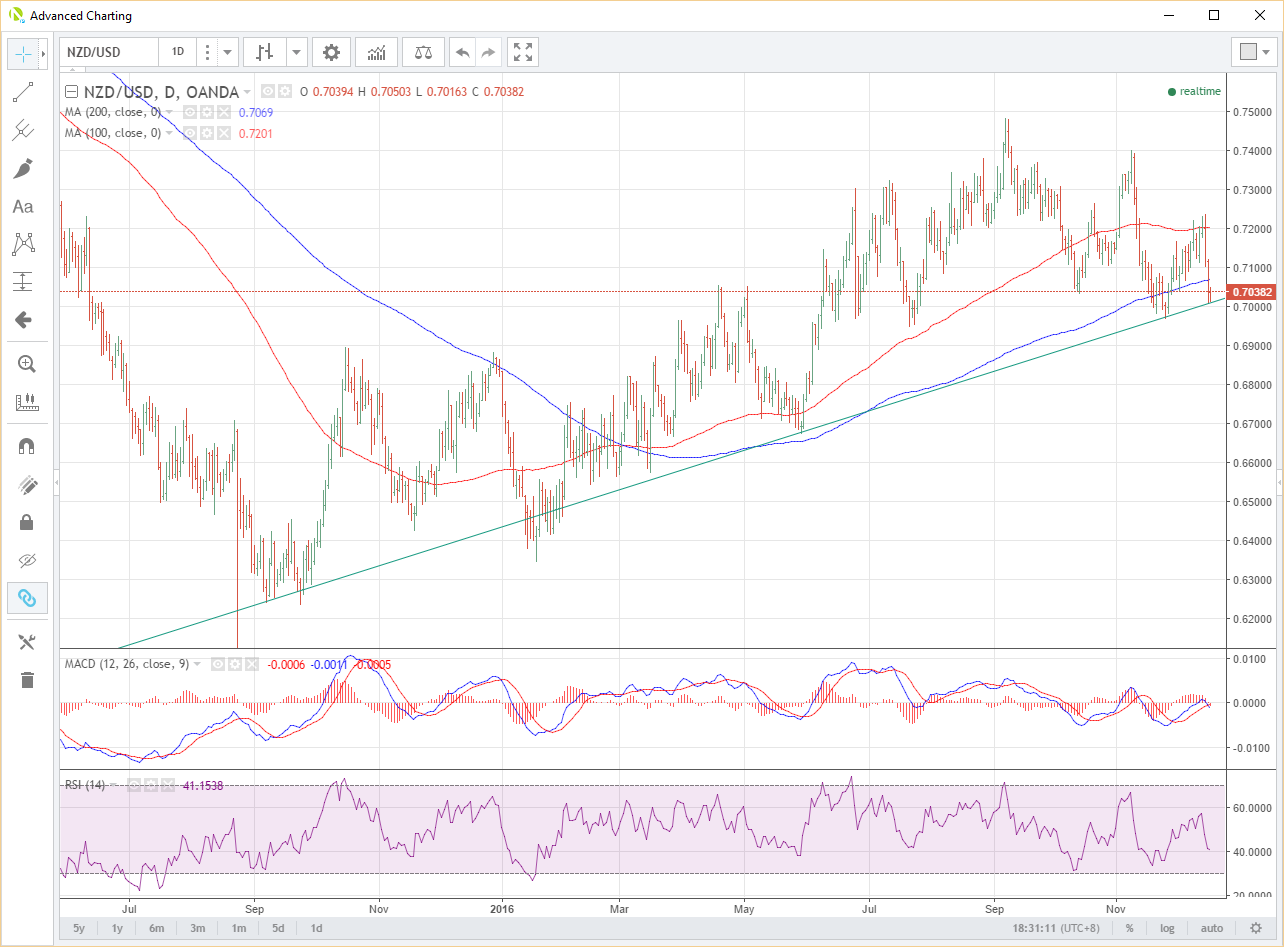Expand MA (200, close, 0) dropdown arrow
Viewport: 1284px width, 947px height.
pos(169,112)
